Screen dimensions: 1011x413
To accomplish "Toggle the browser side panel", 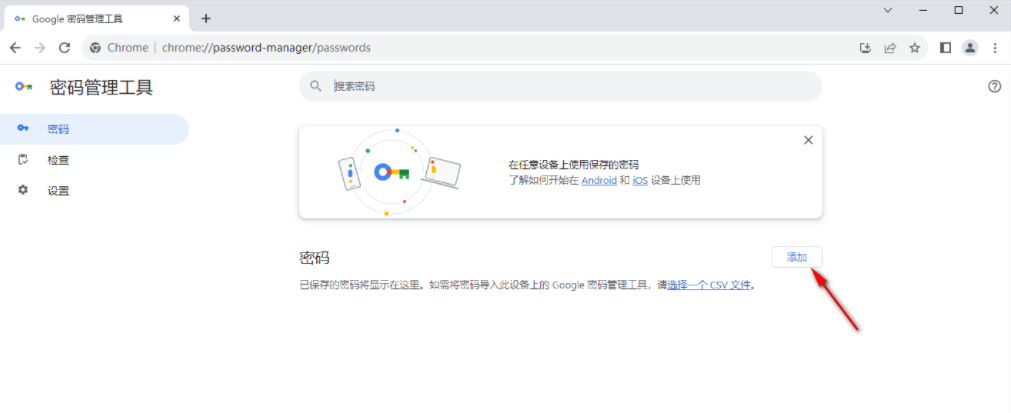I will tap(945, 48).
